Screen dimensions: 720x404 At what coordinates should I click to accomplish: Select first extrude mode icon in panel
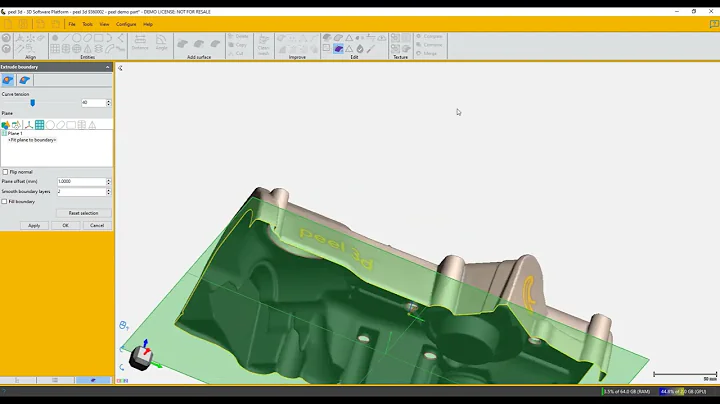tap(8, 80)
